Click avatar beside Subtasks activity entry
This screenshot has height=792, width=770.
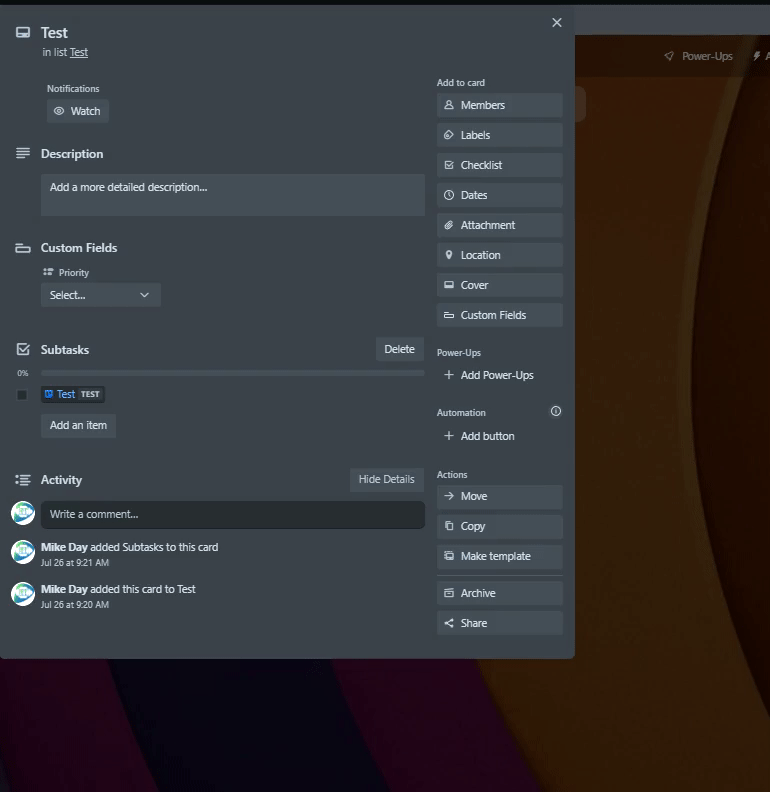click(23, 552)
